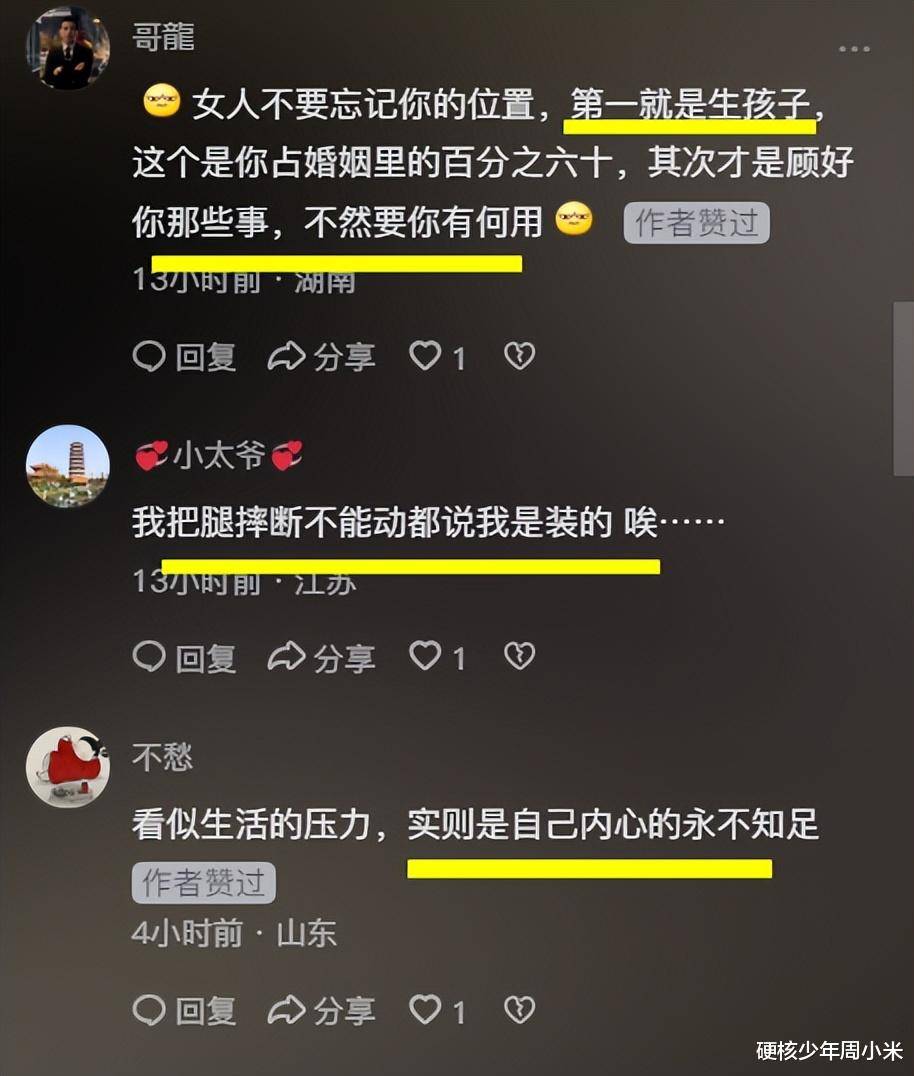Dislike 小太爷's comment with broken heart

click(519, 656)
